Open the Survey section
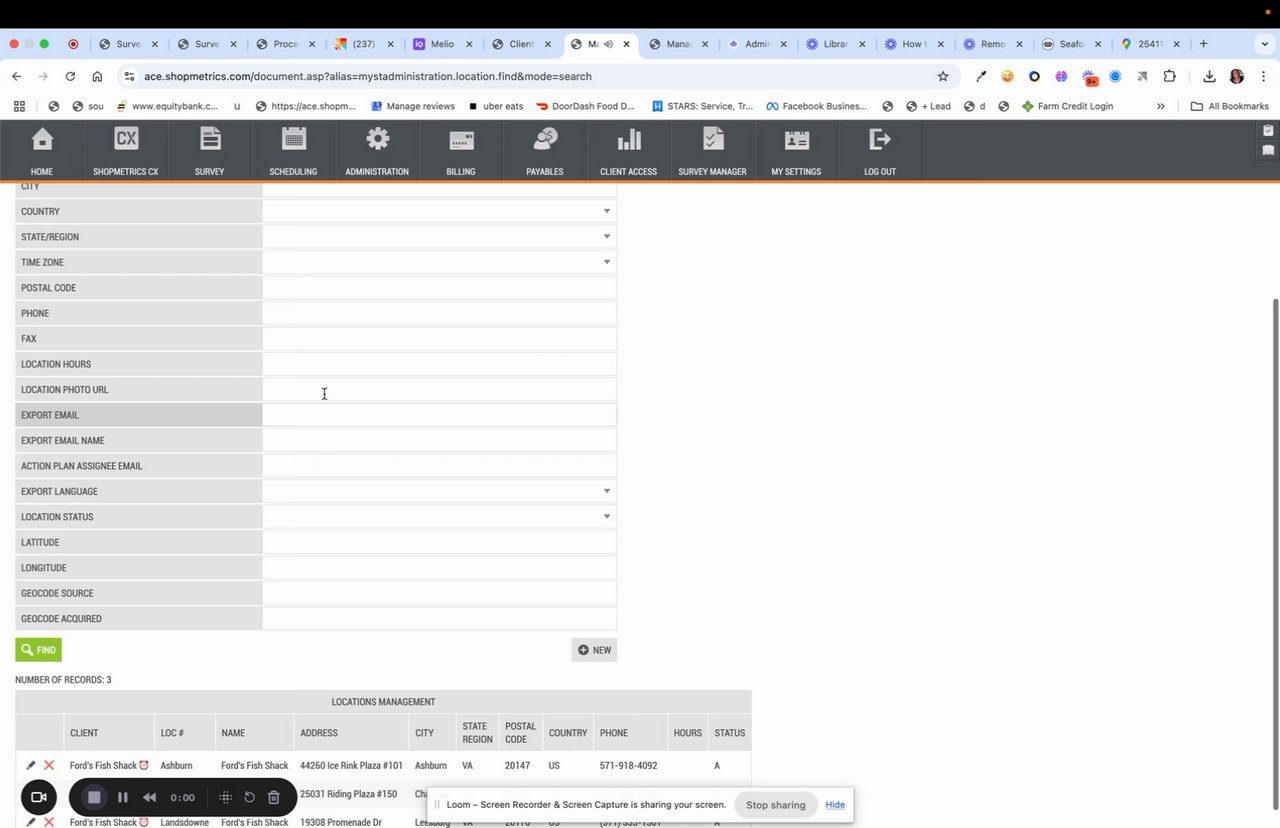 click(x=210, y=150)
